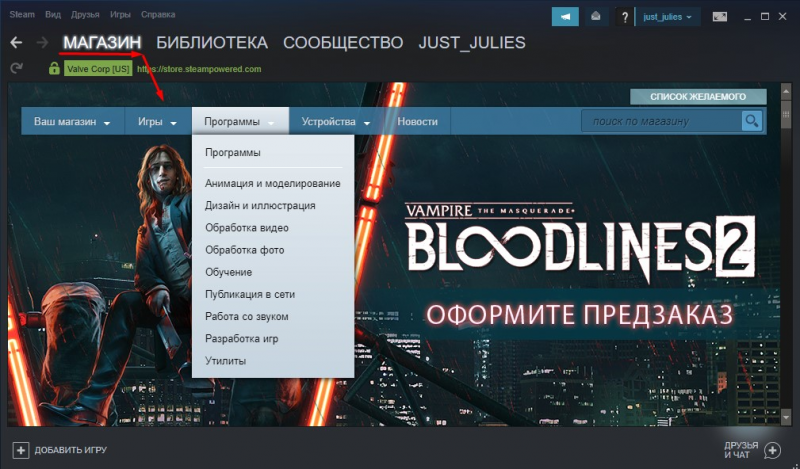Image resolution: width=800 pixels, height=469 pixels.
Task: Open the Устройства dropdown menu
Action: (335, 121)
